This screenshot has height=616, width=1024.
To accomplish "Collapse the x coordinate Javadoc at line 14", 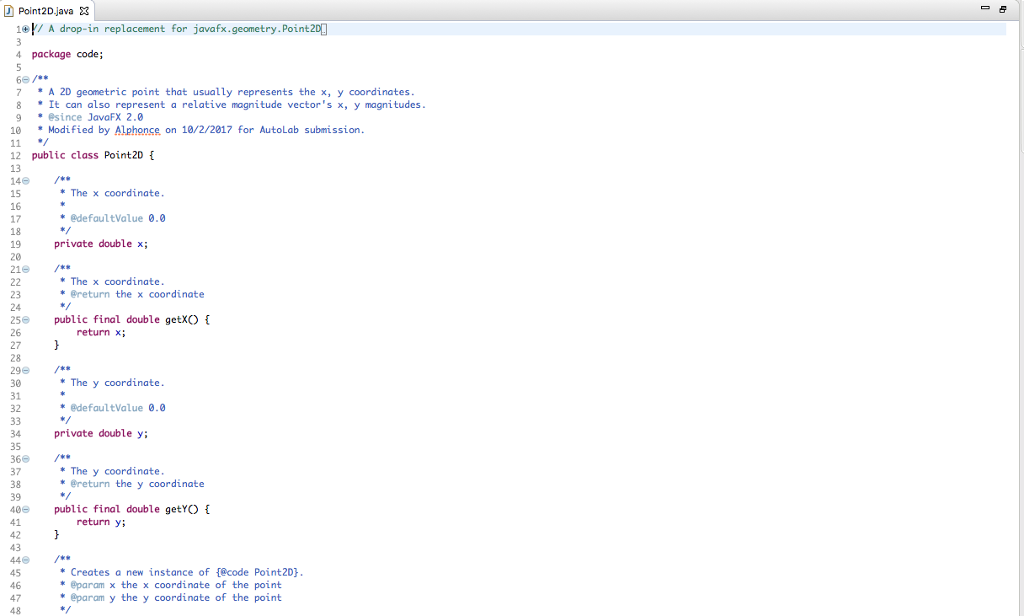I will (25, 180).
